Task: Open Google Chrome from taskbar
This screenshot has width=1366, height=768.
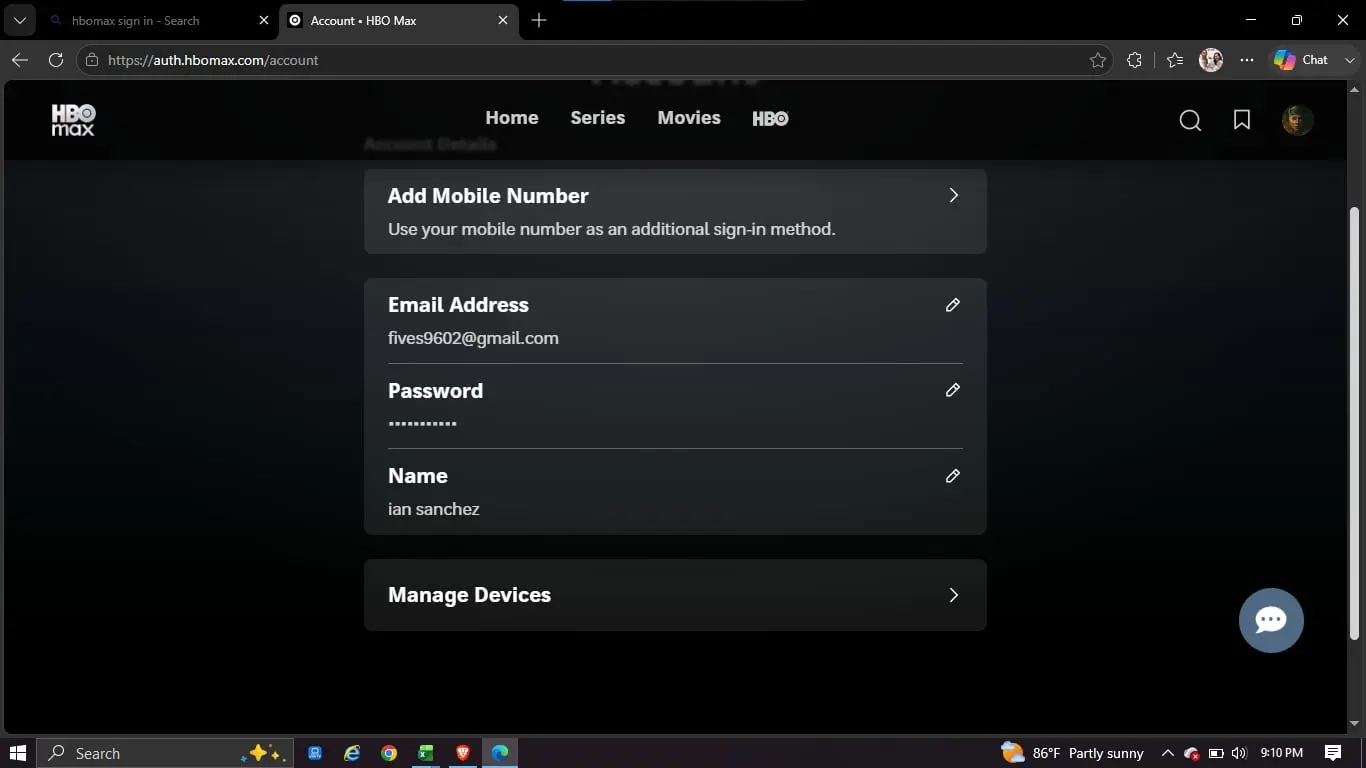Action: click(x=389, y=753)
